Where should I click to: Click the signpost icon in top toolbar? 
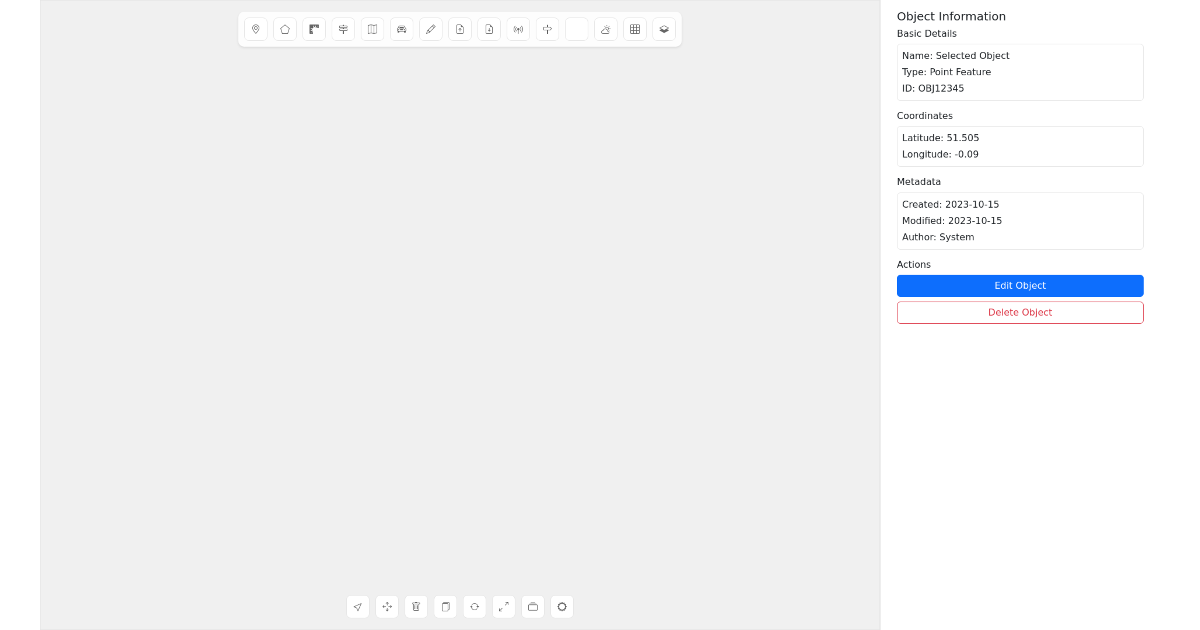pyautogui.click(x=343, y=29)
